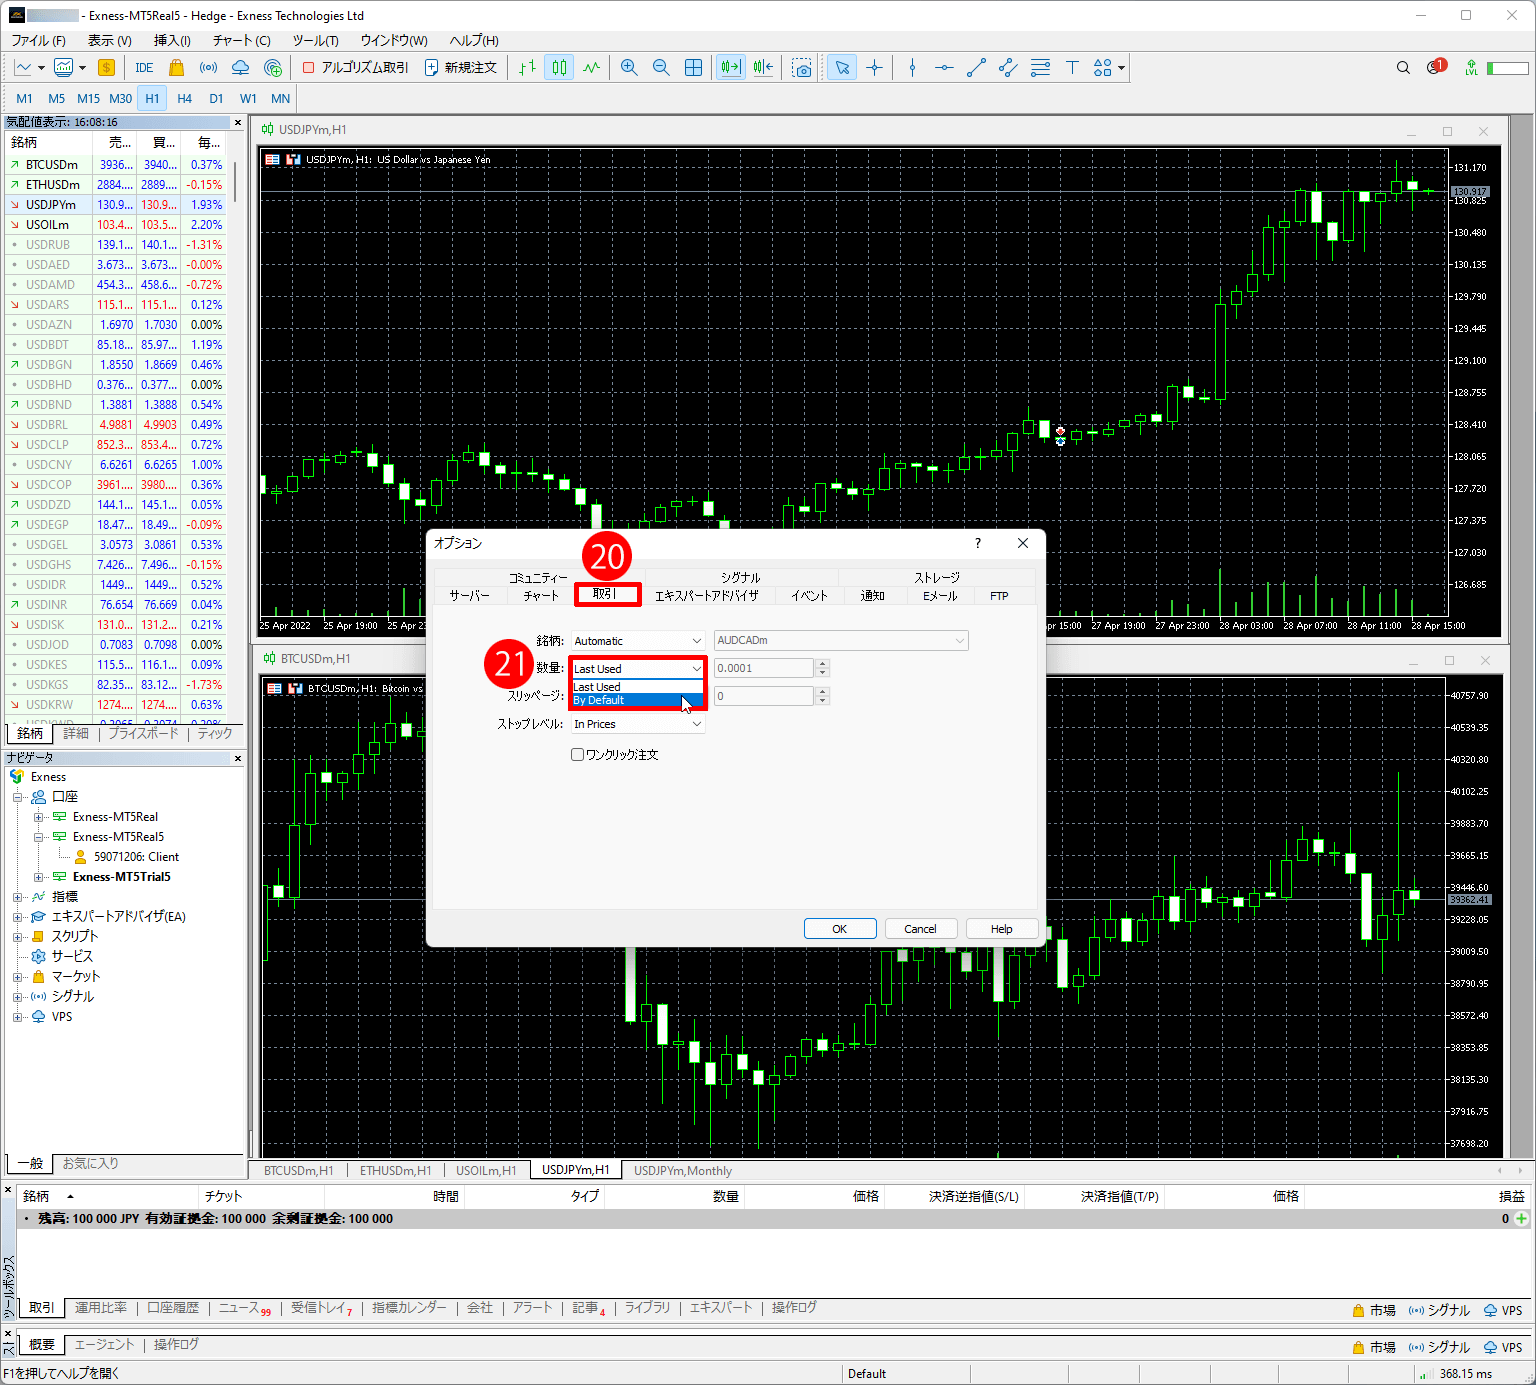Expand the 指標 tree node
Image resolution: width=1536 pixels, height=1385 pixels.
(17, 897)
